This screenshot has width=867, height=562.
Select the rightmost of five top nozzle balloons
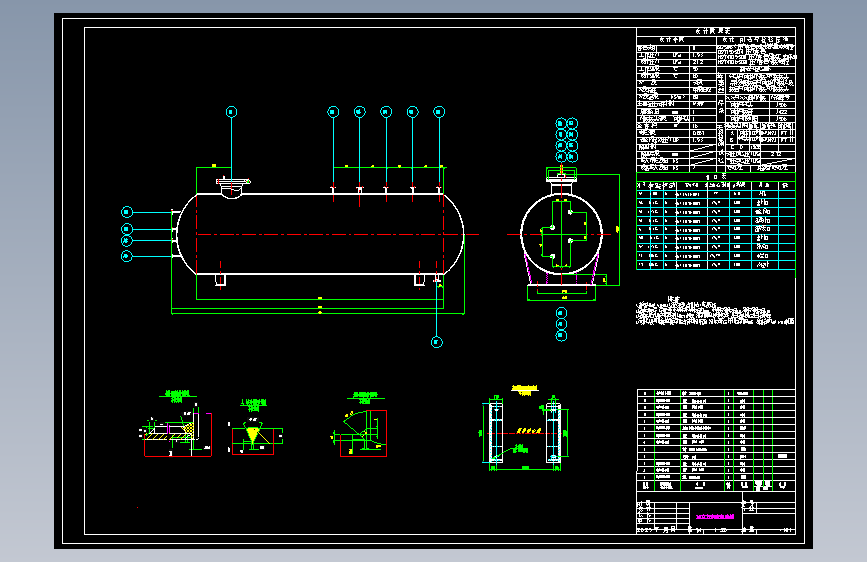[x=439, y=112]
